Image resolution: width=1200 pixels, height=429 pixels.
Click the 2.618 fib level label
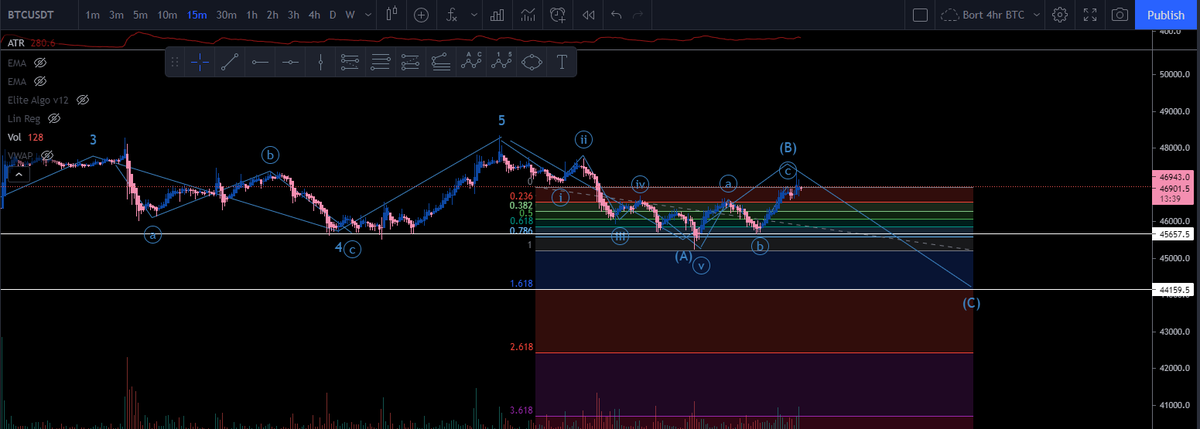pos(520,347)
